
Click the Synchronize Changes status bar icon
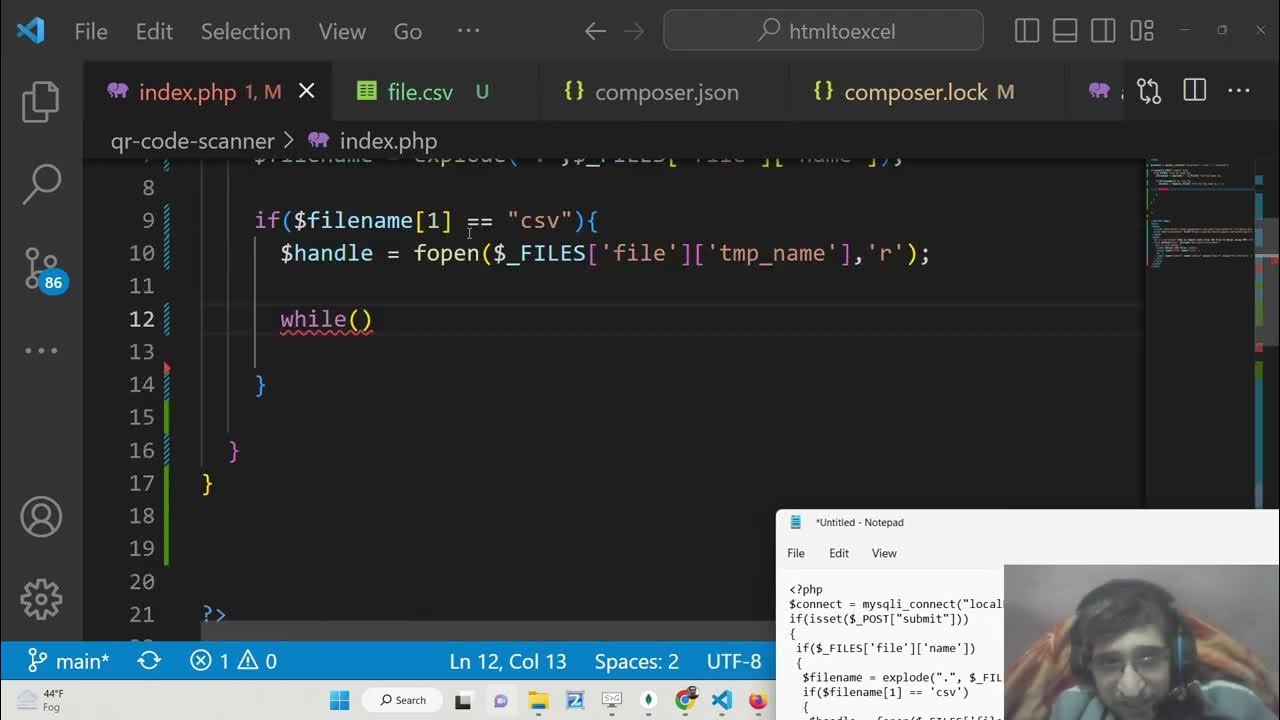[150, 661]
